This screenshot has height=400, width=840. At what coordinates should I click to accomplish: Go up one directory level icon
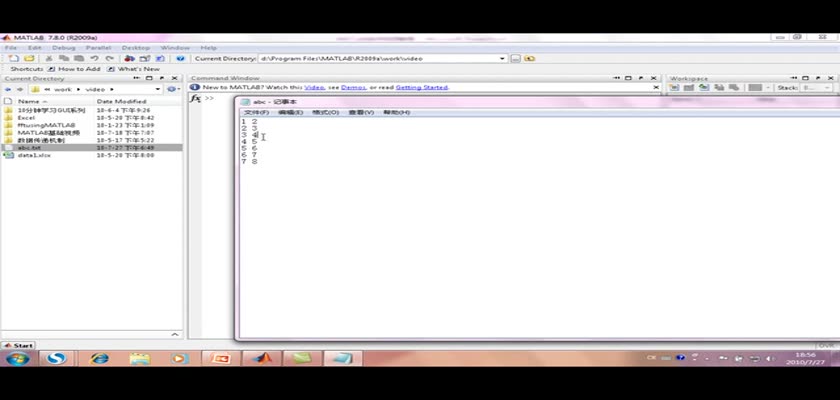(530, 58)
